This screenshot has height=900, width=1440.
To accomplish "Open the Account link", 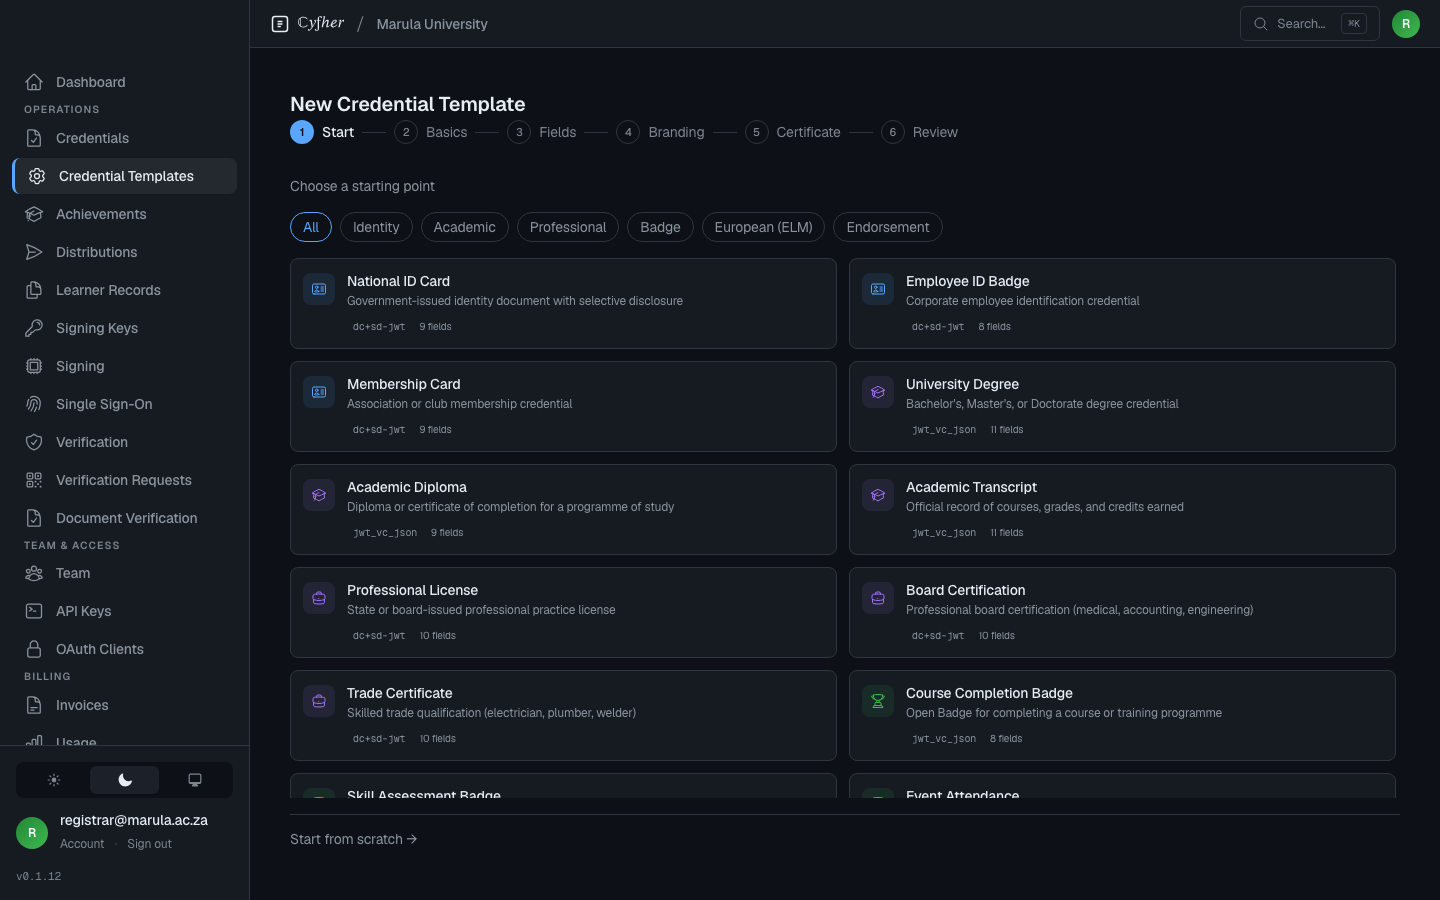I will click(82, 844).
